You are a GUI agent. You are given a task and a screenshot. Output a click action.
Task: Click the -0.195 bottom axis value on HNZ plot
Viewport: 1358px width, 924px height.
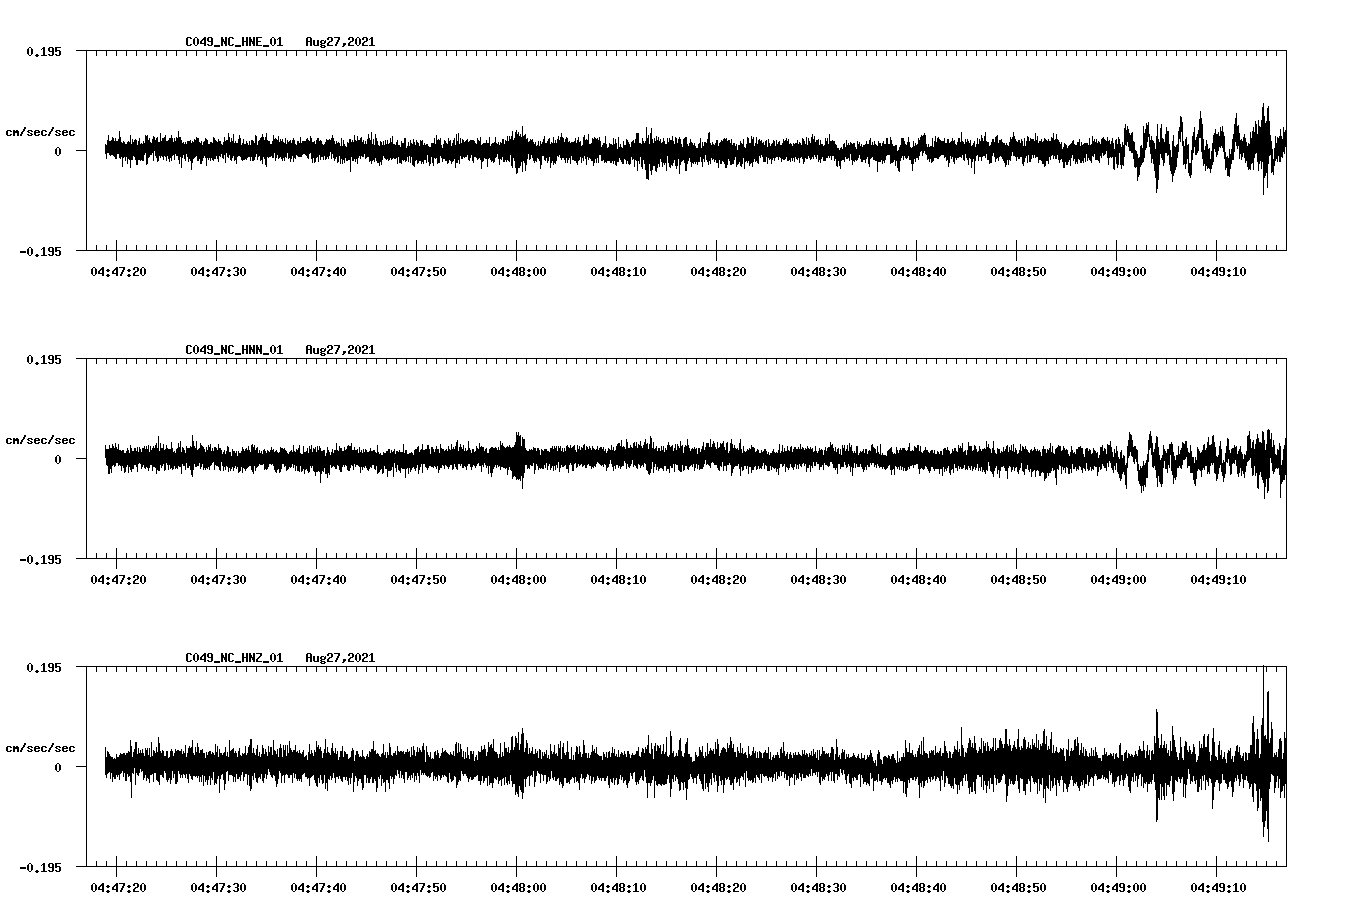pyautogui.click(x=40, y=867)
